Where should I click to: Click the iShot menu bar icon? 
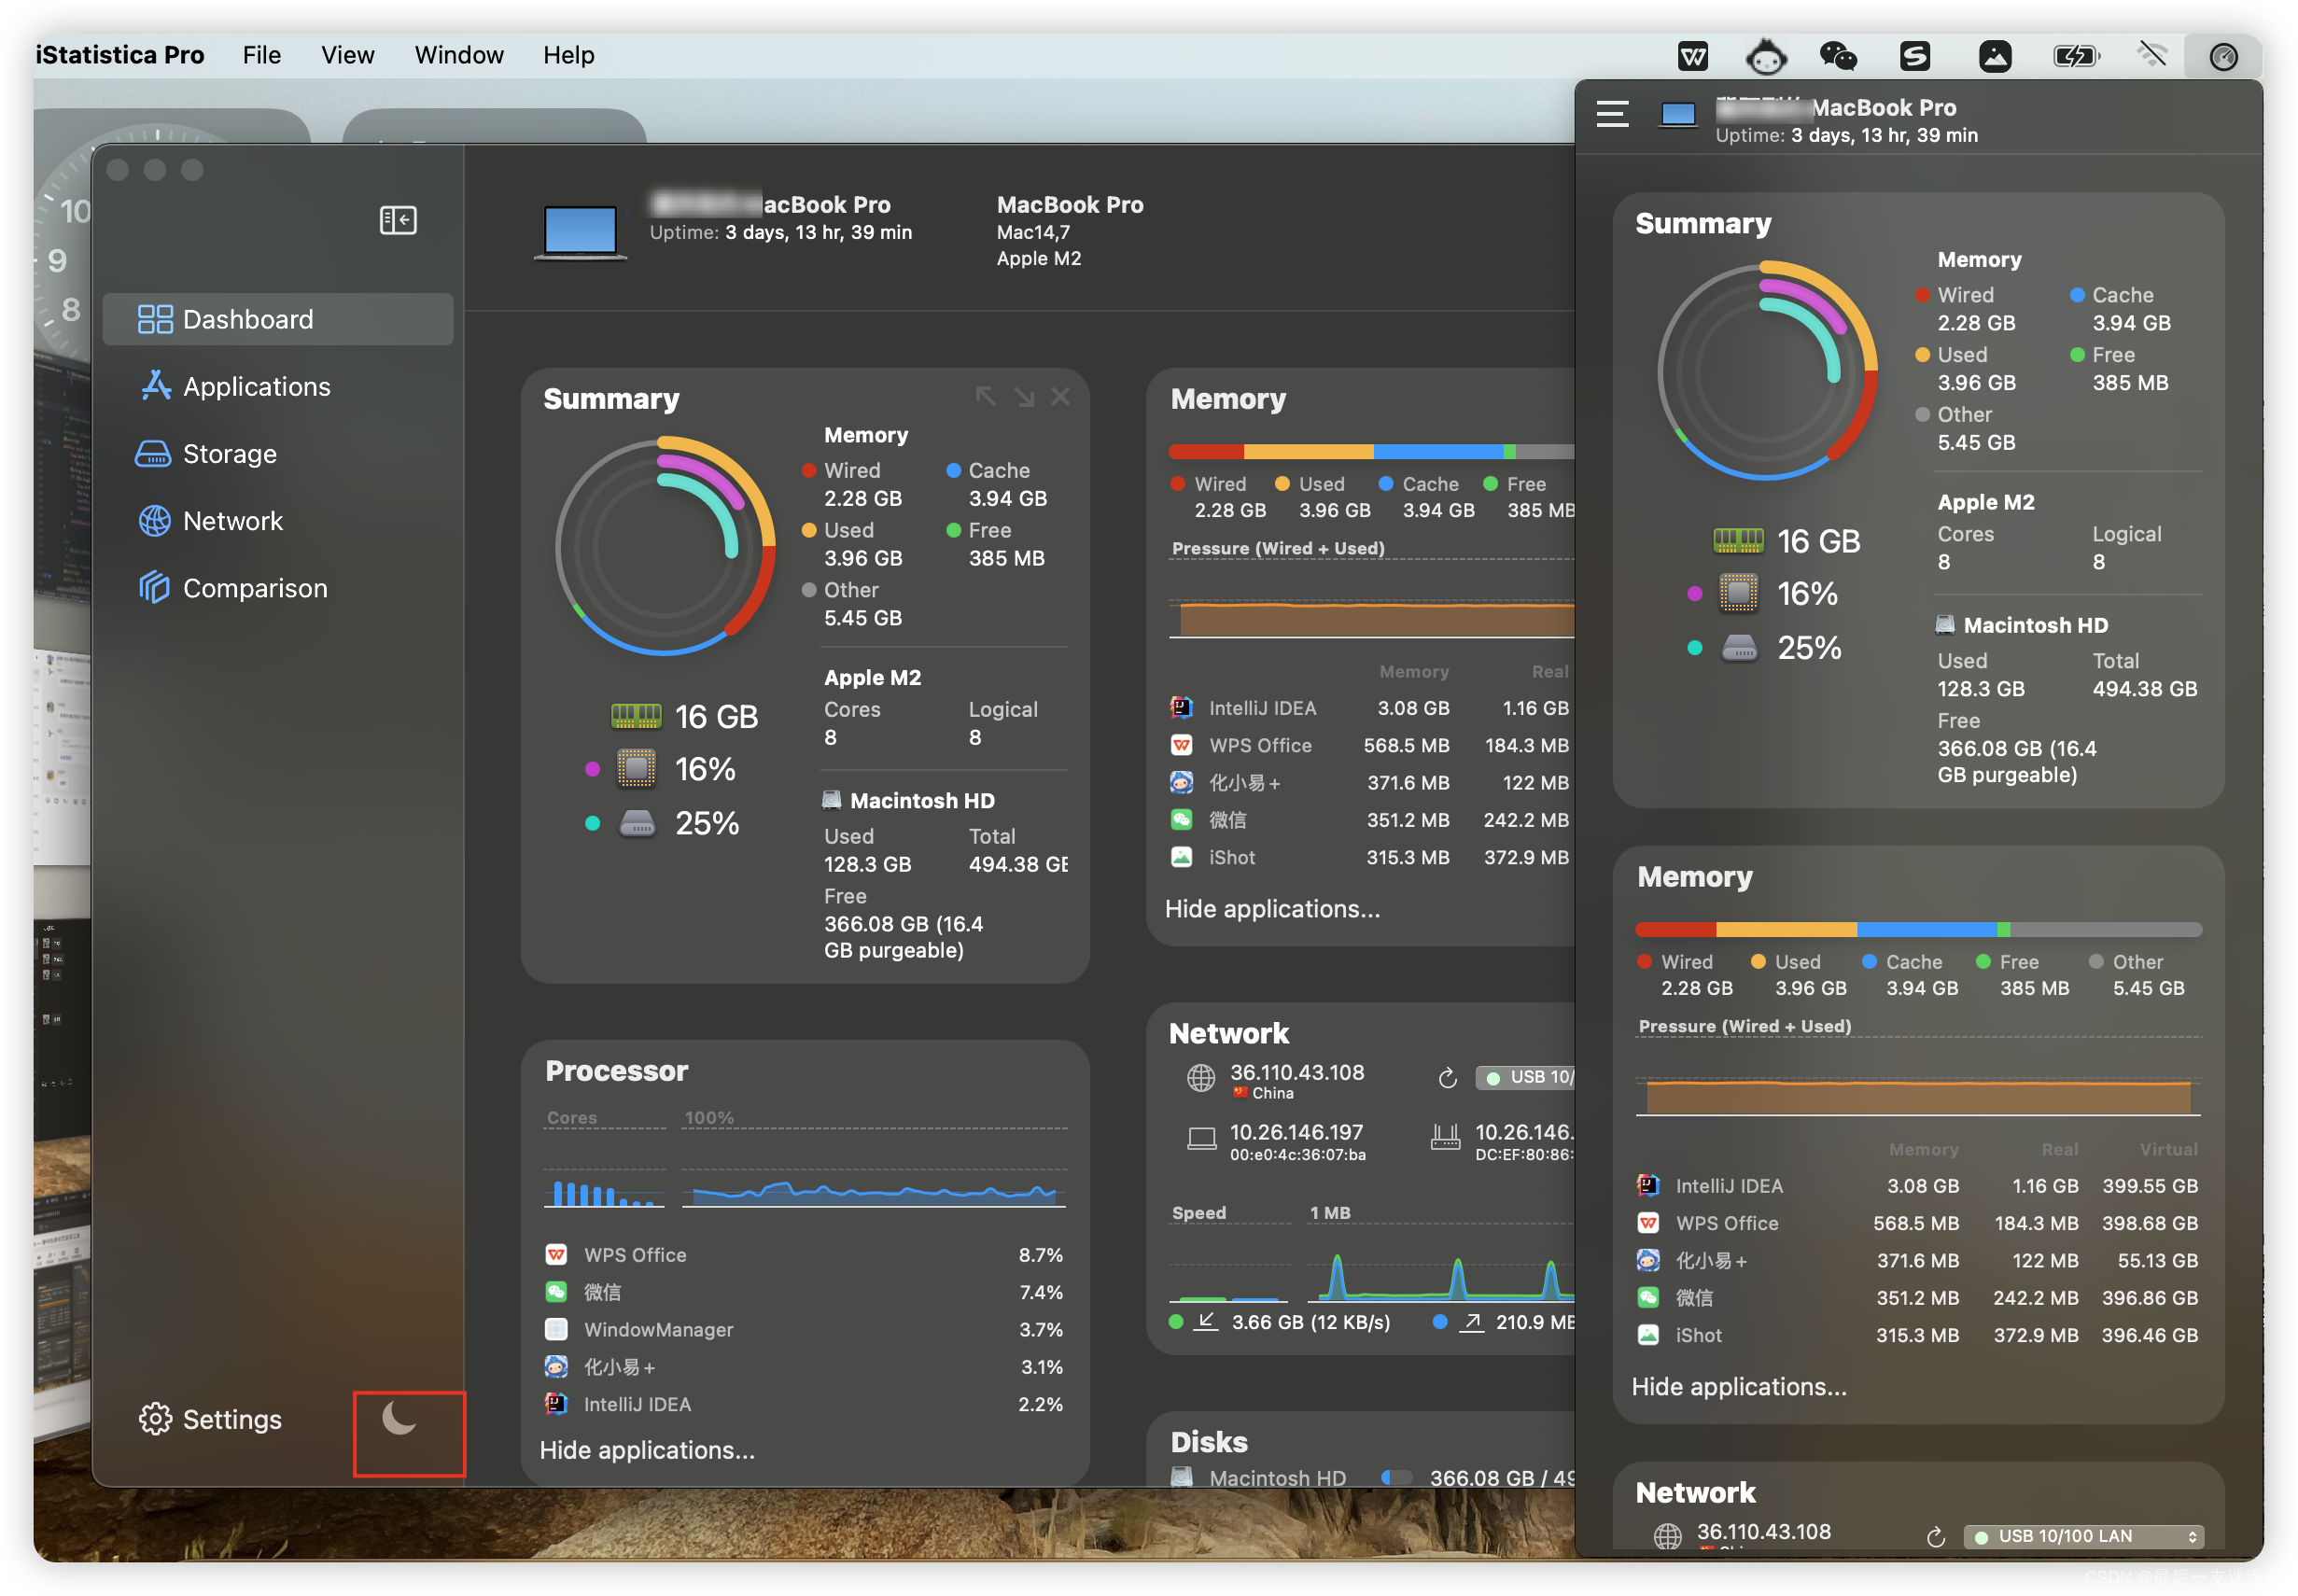1994,56
